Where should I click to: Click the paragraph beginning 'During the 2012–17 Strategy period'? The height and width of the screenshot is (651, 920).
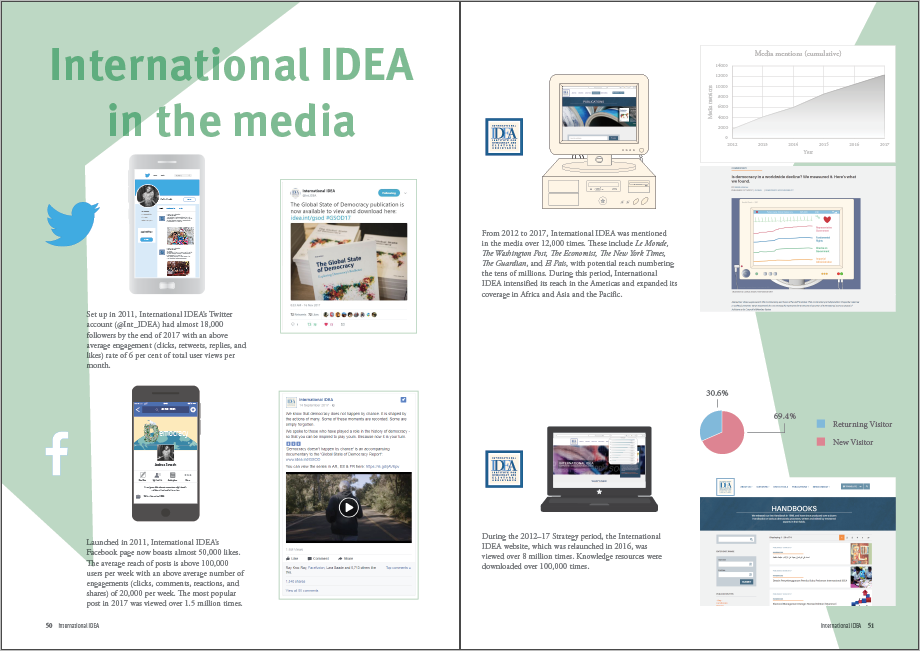[572, 551]
